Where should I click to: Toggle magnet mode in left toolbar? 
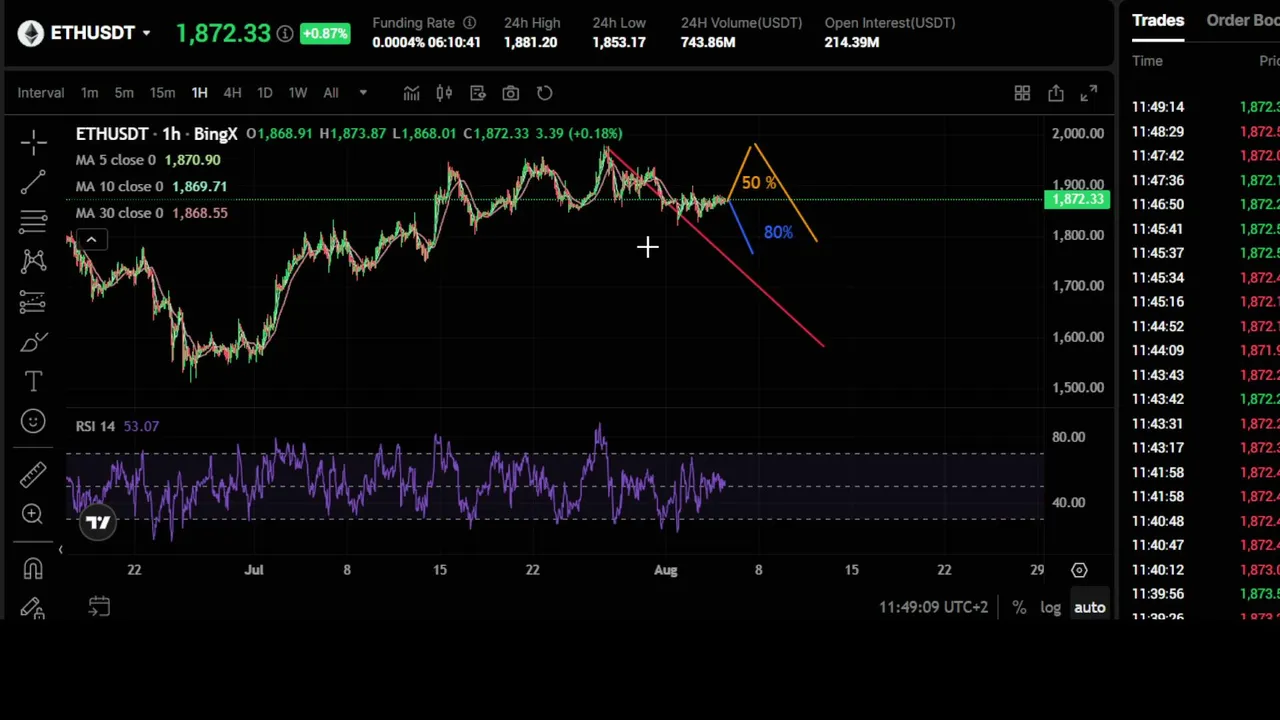[x=33, y=568]
